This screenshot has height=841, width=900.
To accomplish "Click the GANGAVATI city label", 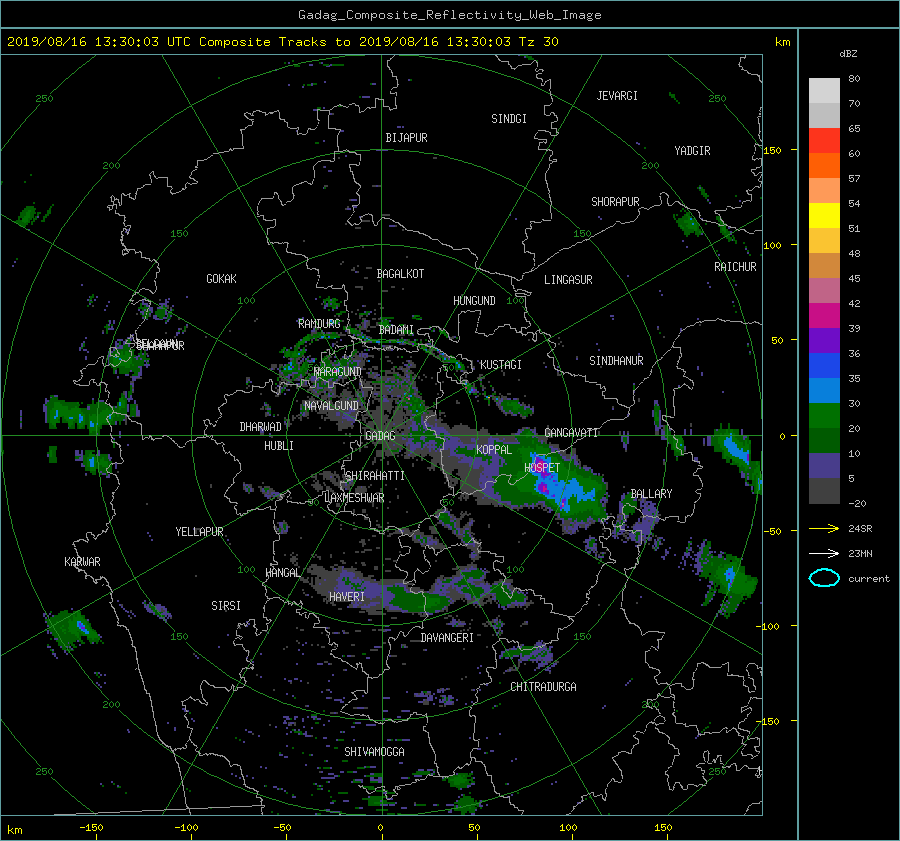I will 571,432.
